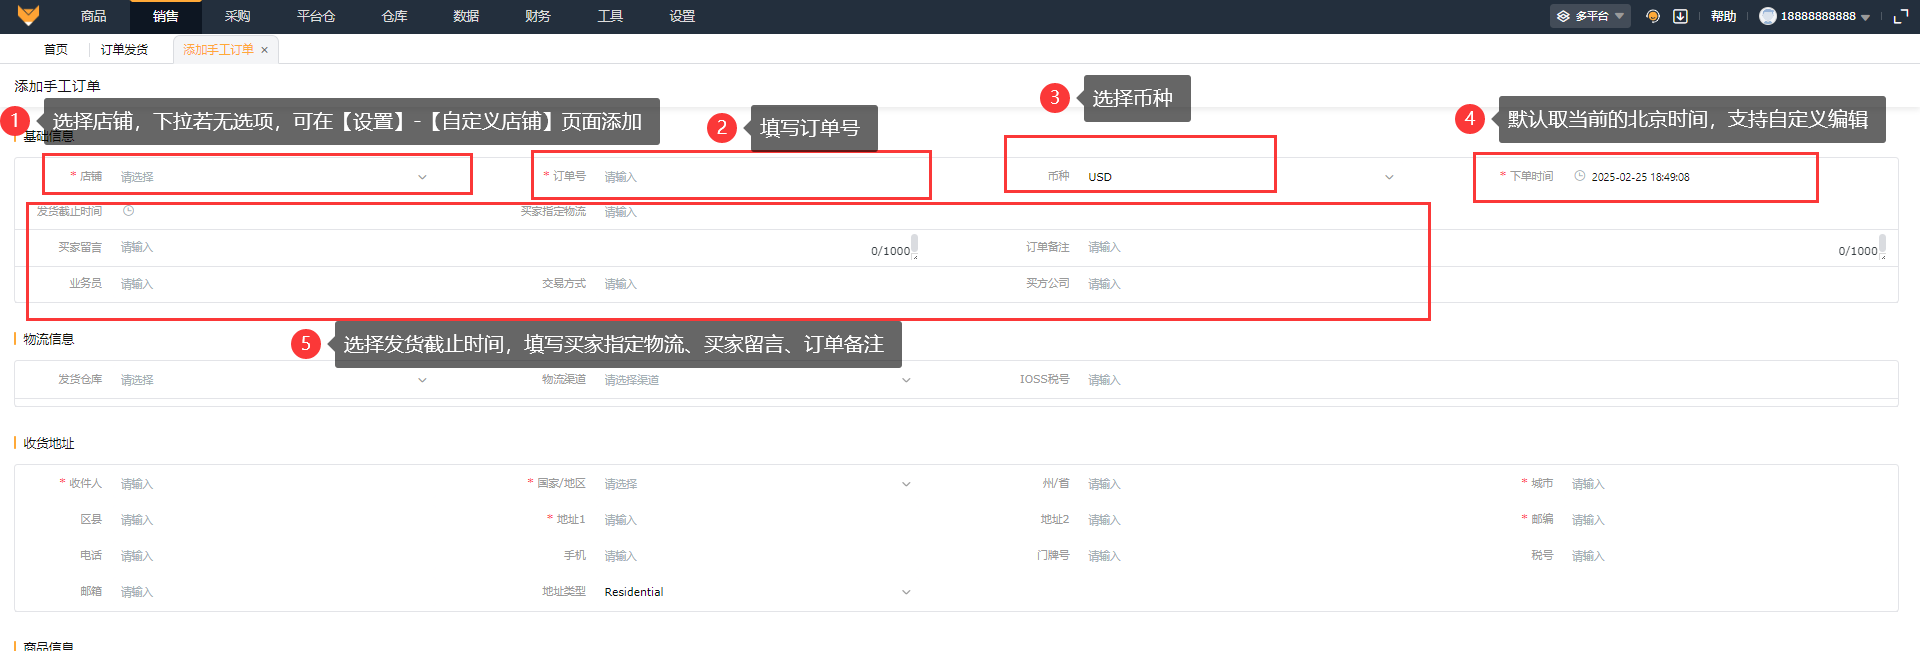Click the clock icon in 下单时间 field
The height and width of the screenshot is (651, 1920).
tap(1580, 176)
